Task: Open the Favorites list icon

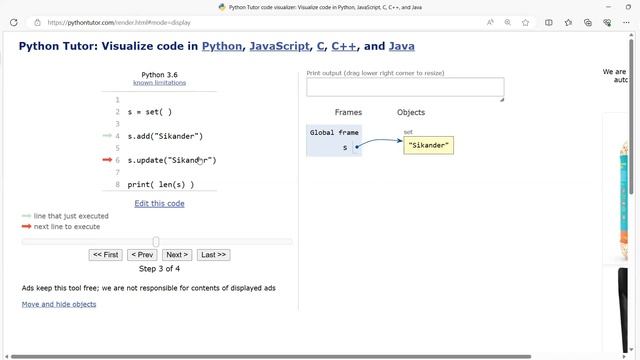Action: tap(568, 22)
